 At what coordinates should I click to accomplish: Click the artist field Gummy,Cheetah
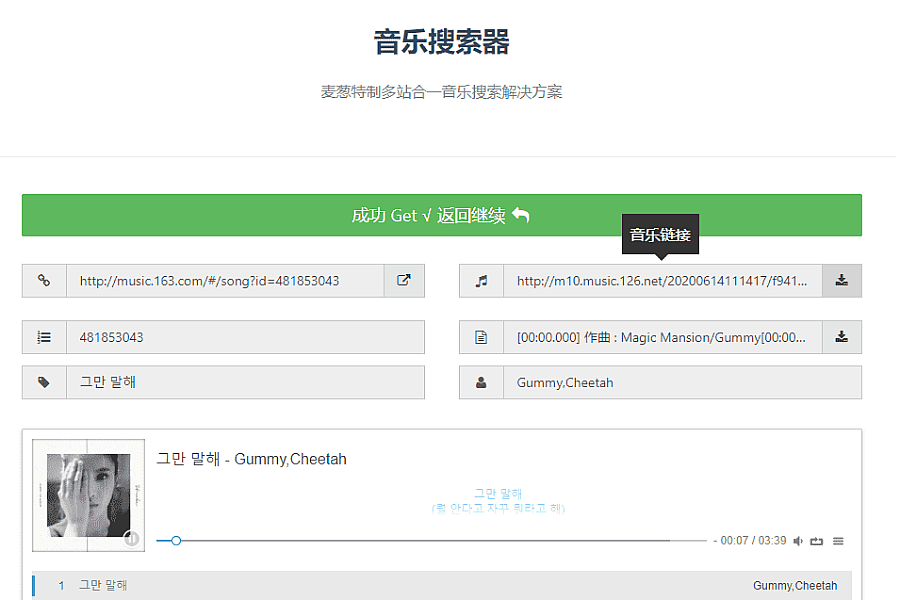click(682, 382)
